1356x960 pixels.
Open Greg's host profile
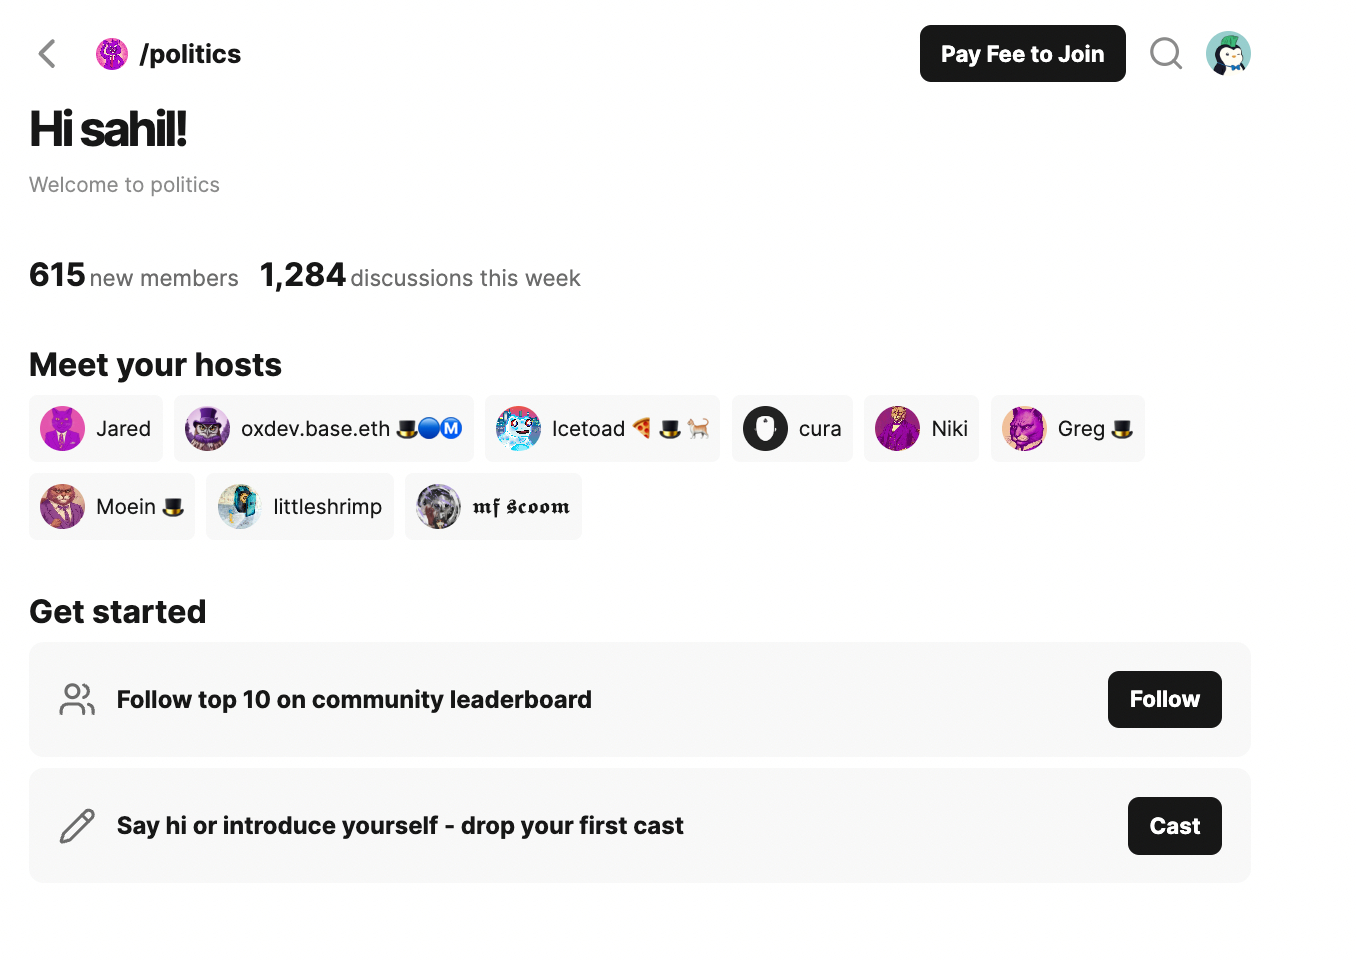click(x=1067, y=429)
